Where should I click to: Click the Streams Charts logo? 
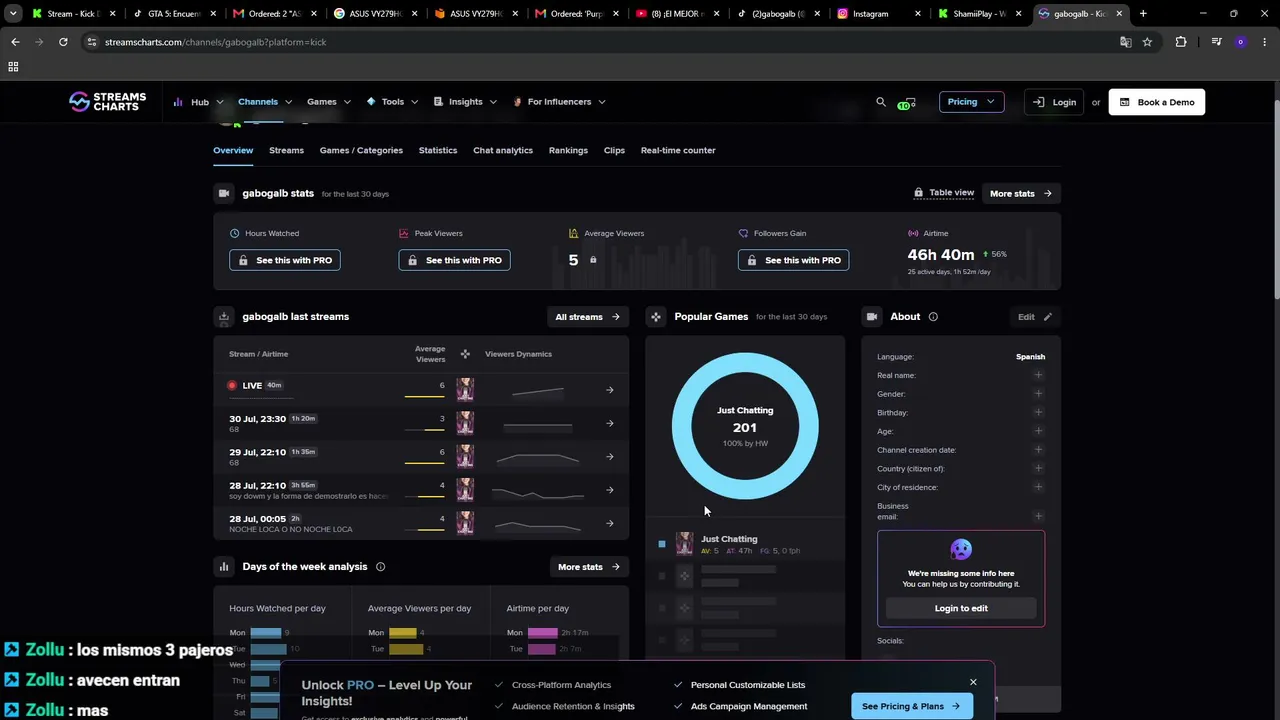coord(107,102)
